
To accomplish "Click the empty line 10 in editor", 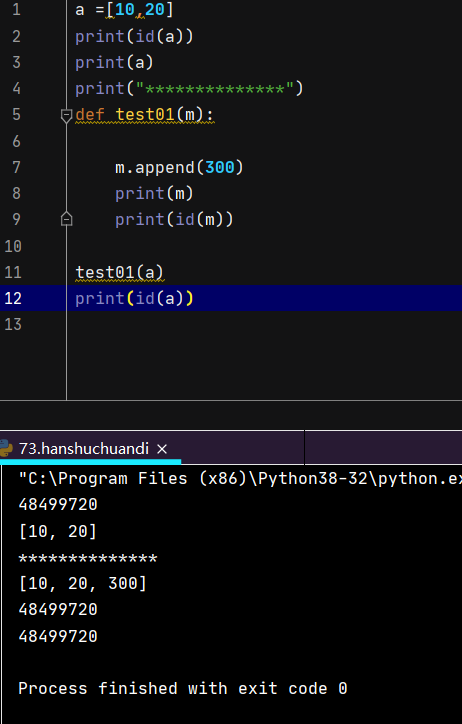I will 264,246.
